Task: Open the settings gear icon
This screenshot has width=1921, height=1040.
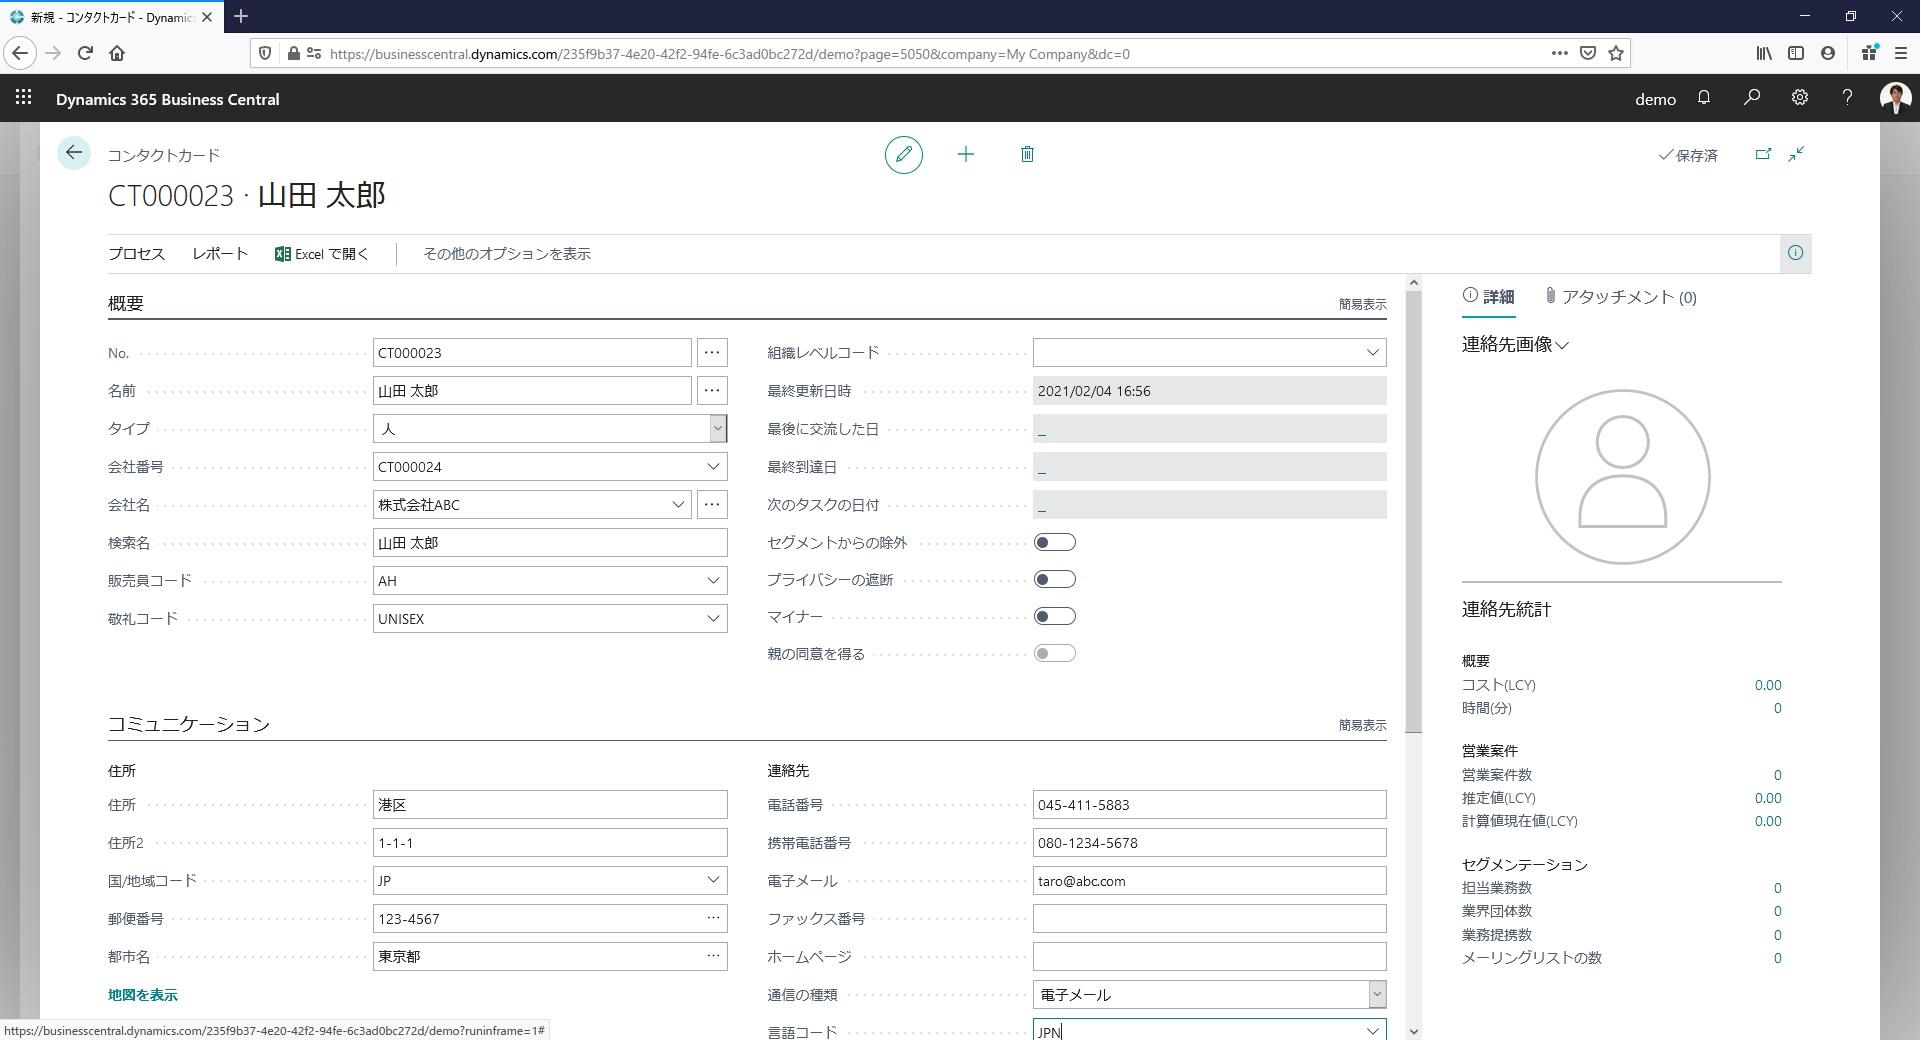Action: coord(1800,98)
